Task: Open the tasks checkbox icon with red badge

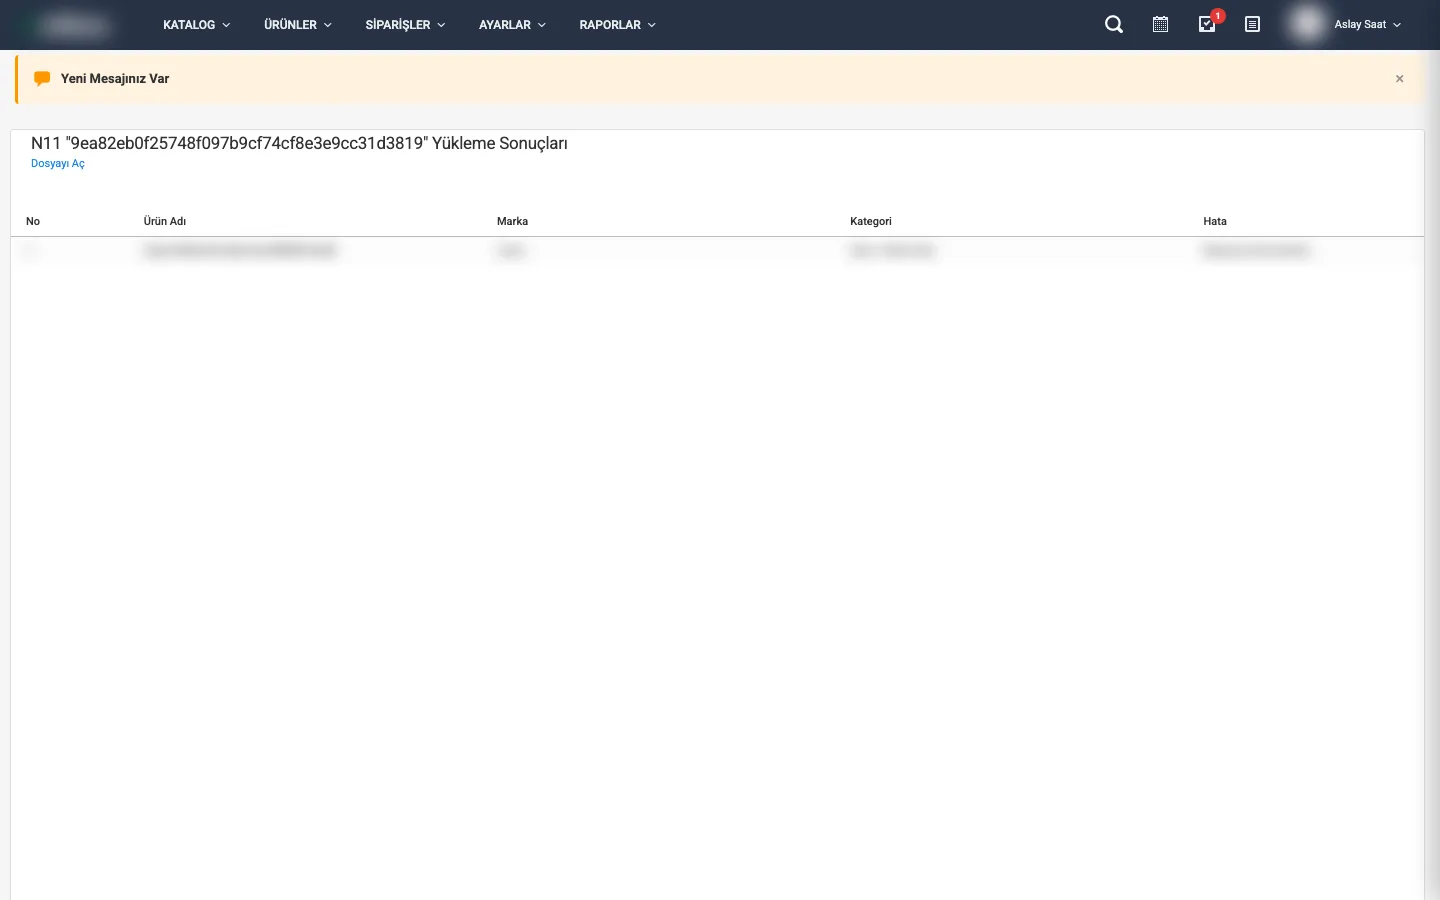Action: tap(1207, 25)
